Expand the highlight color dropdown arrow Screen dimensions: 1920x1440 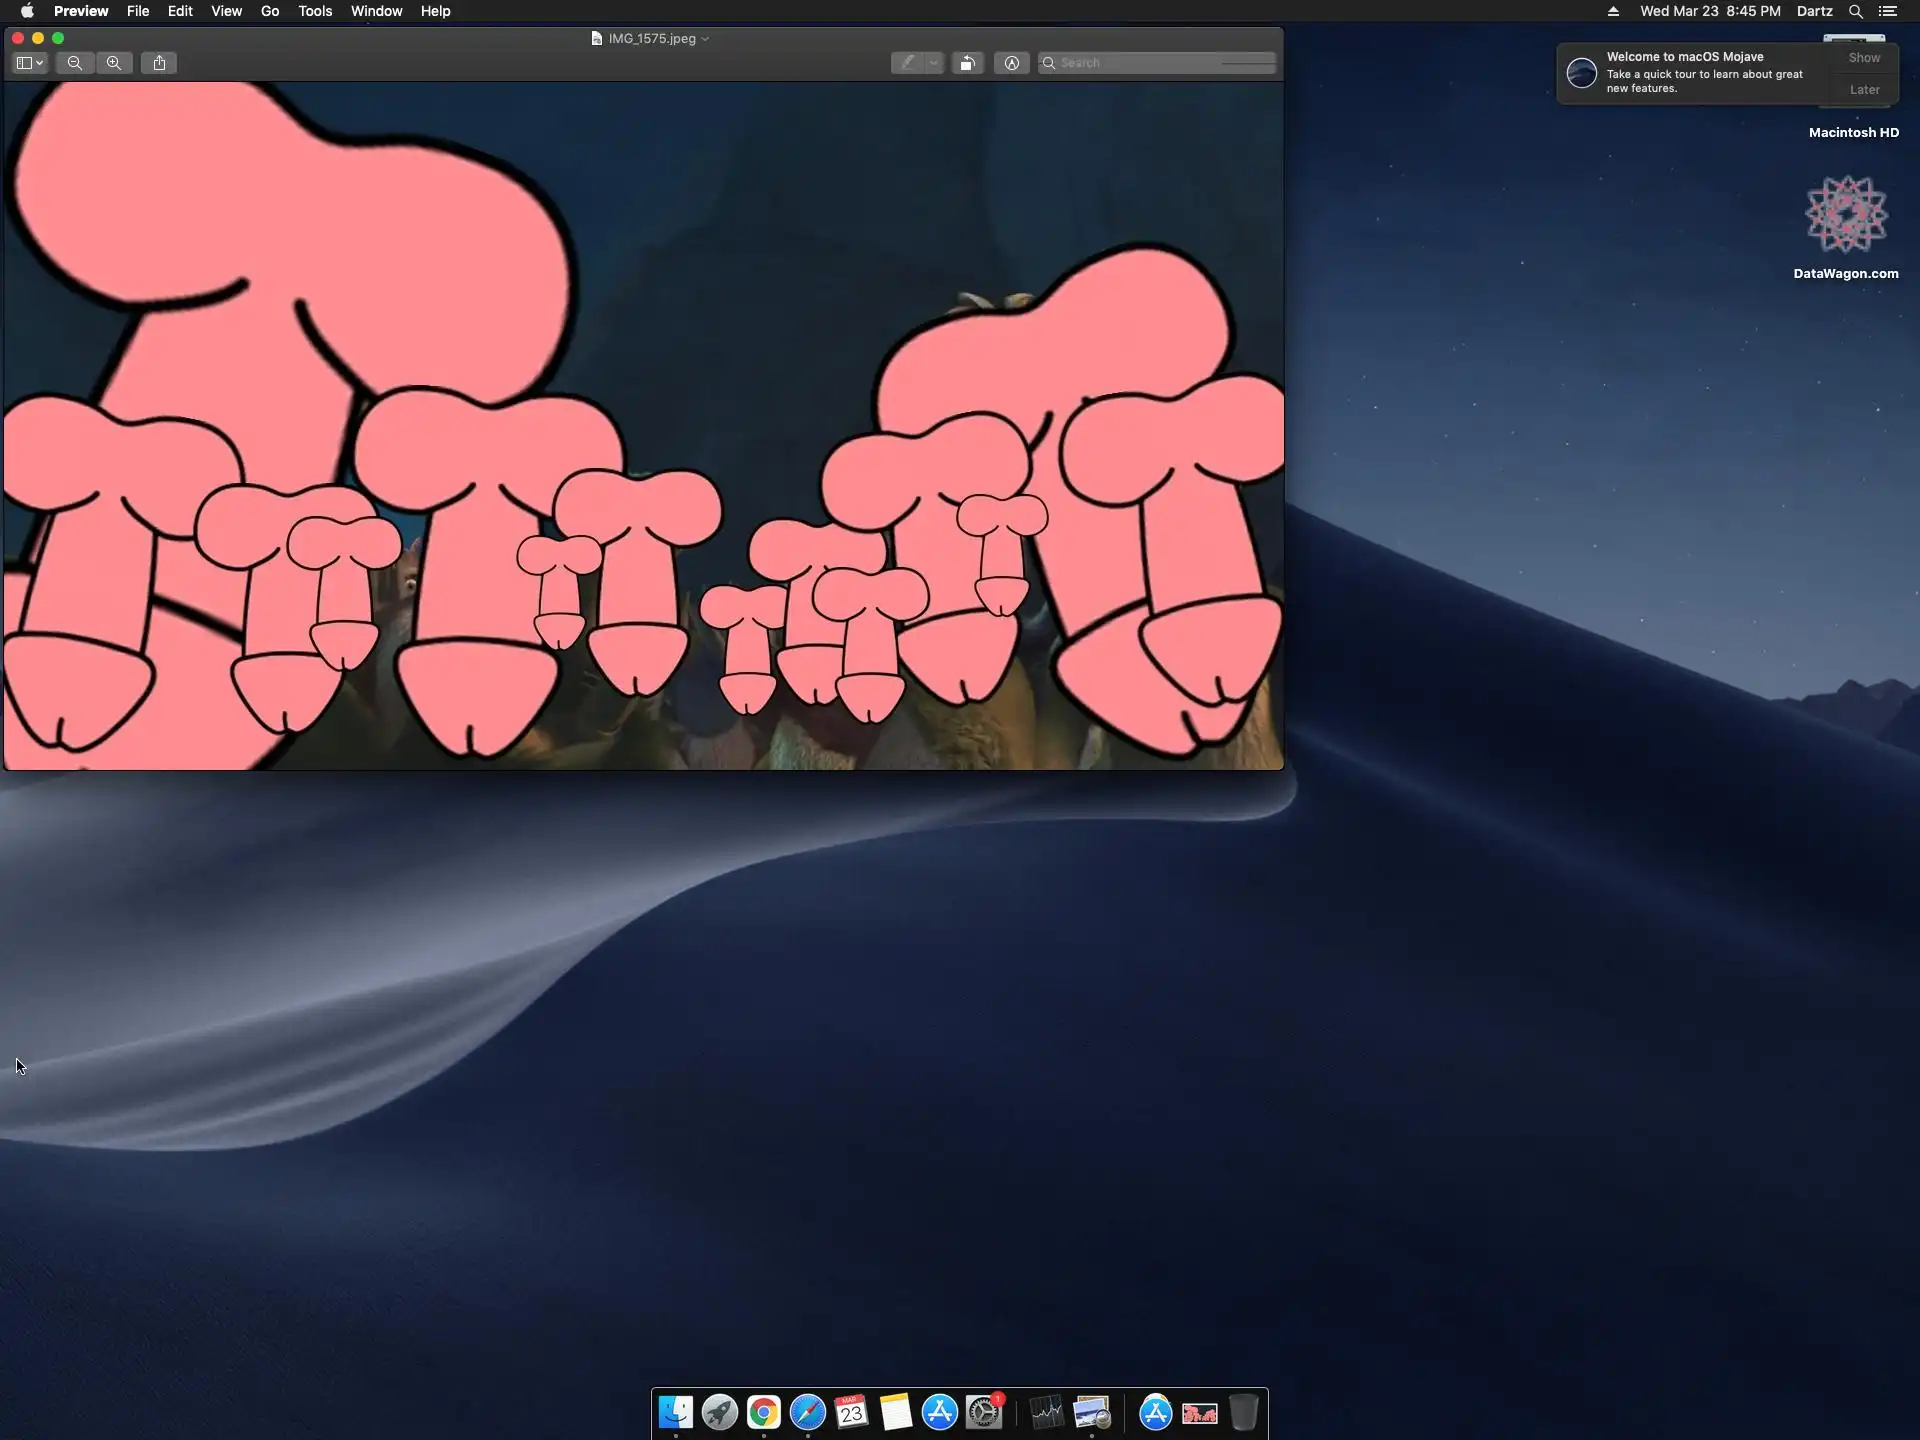[x=934, y=63]
